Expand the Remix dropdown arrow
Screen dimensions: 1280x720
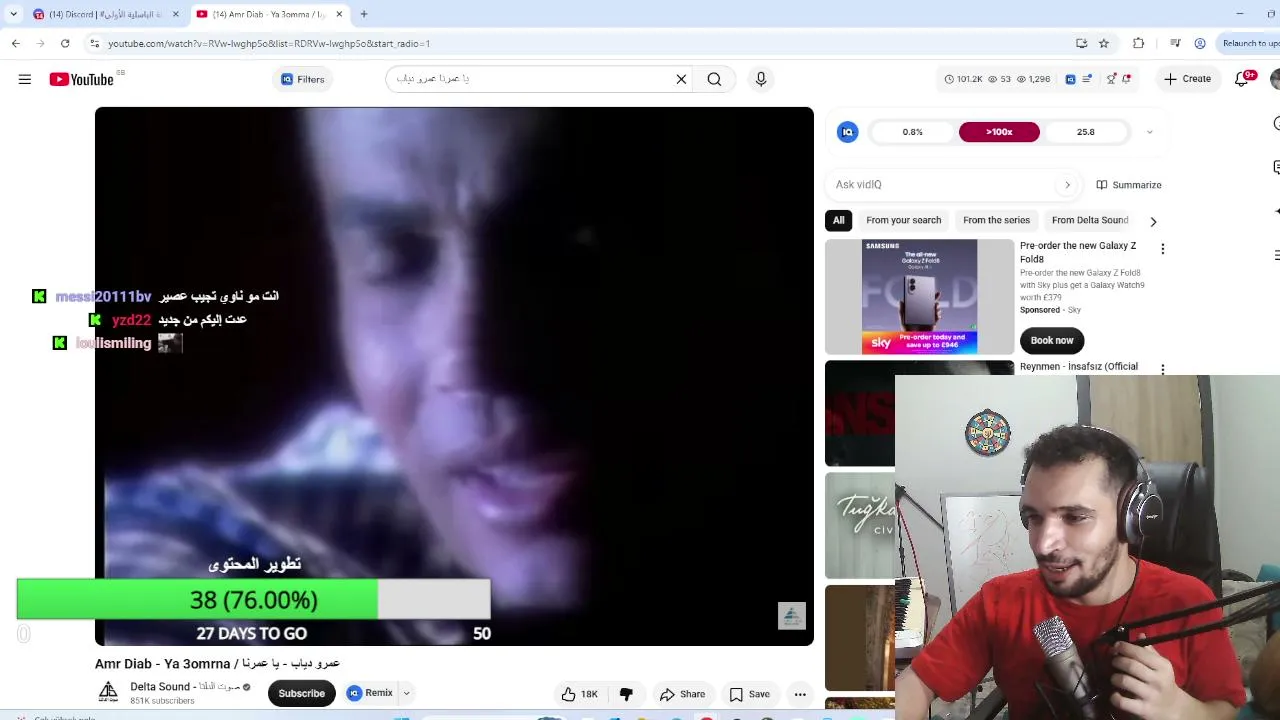406,693
